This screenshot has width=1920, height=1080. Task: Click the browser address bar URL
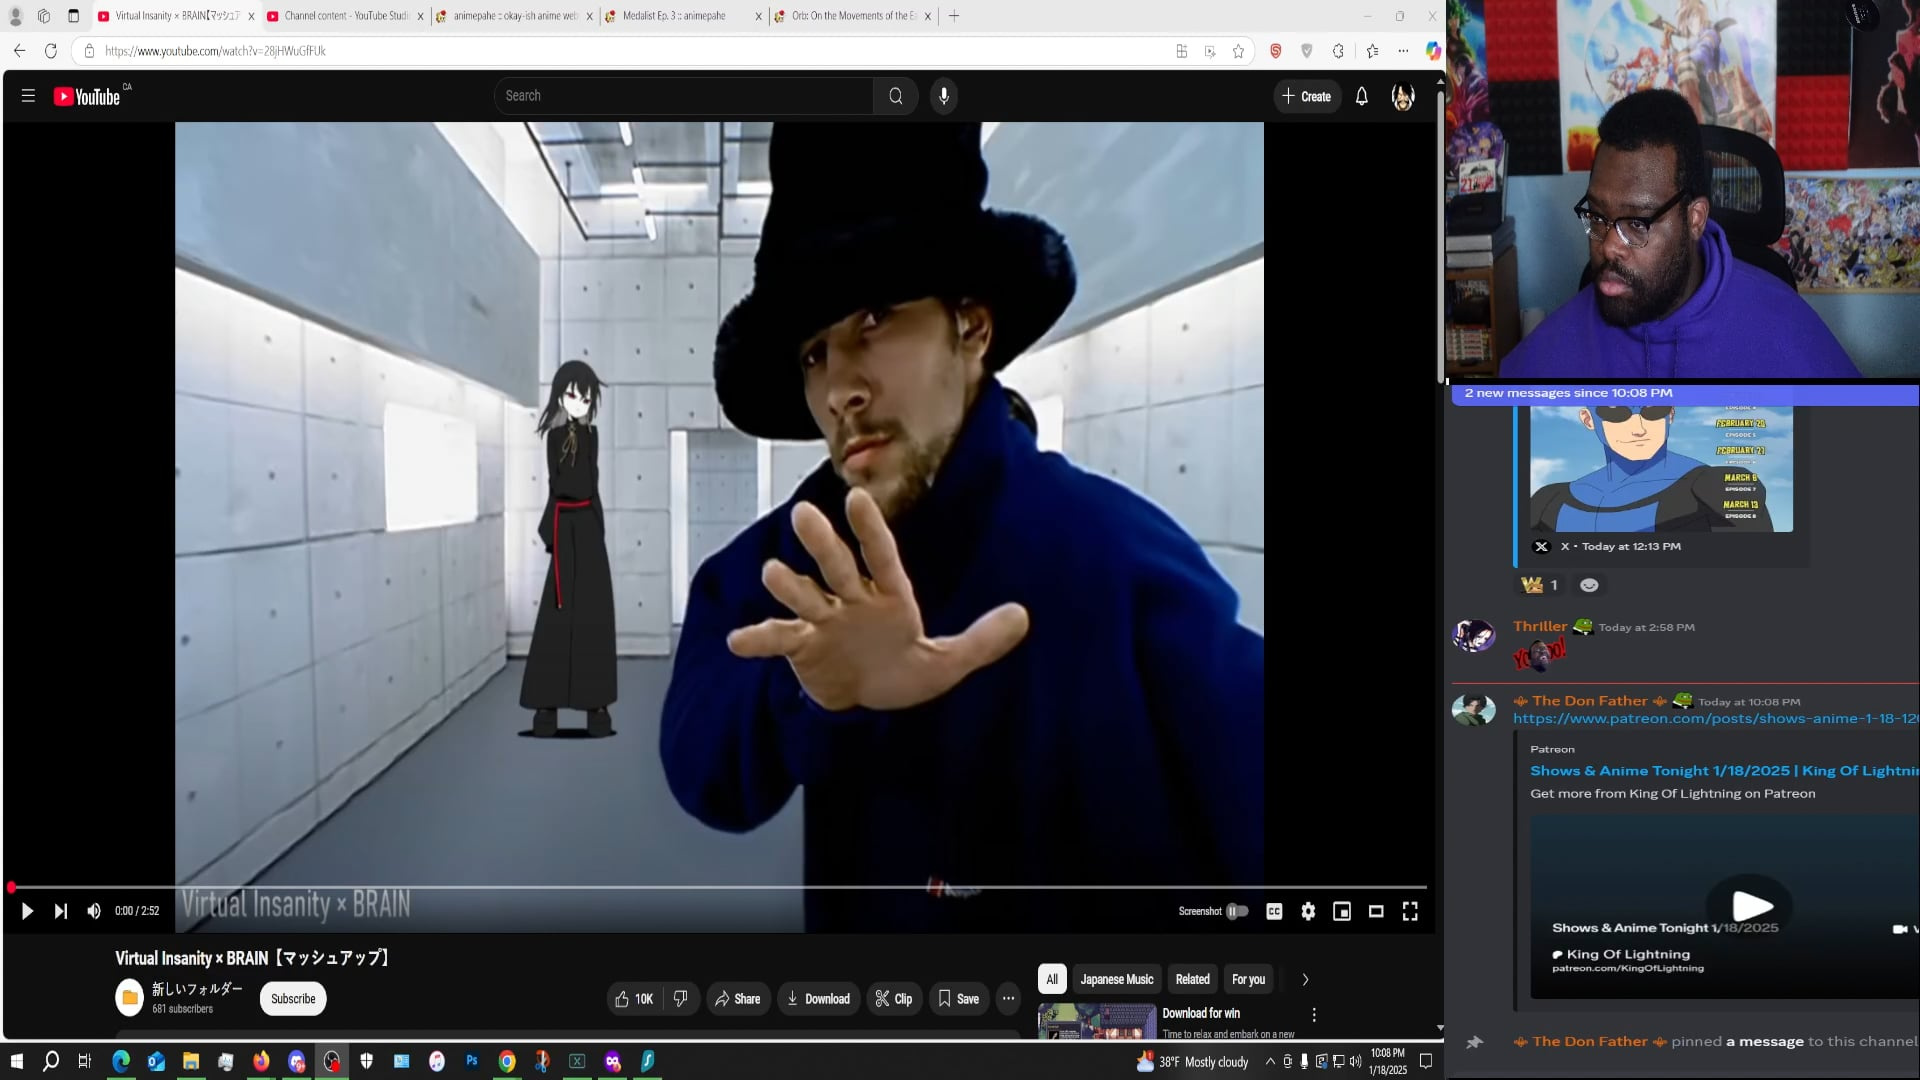tap(215, 51)
